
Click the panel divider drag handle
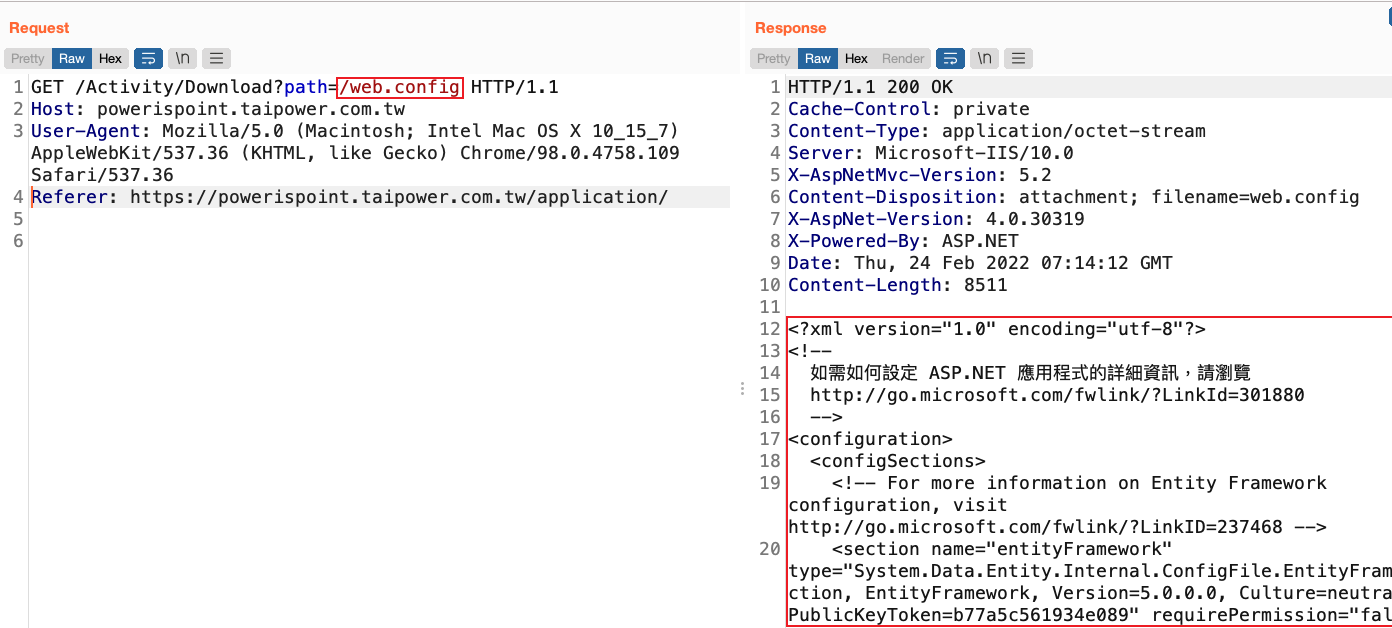click(x=741, y=388)
